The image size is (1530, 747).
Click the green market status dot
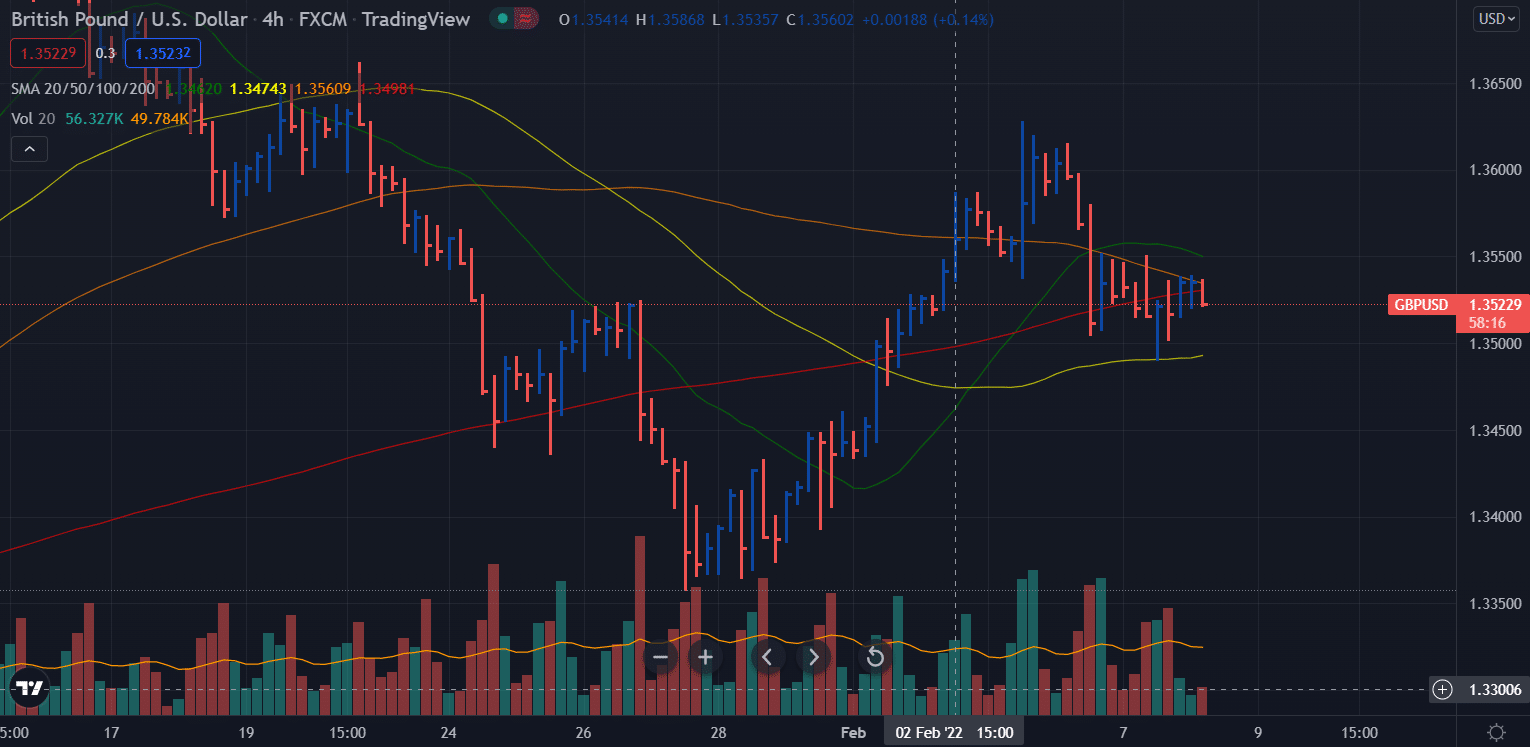tap(501, 19)
